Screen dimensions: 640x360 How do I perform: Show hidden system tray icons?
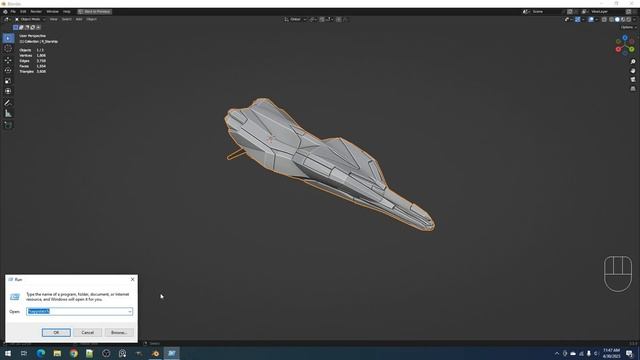pos(557,353)
